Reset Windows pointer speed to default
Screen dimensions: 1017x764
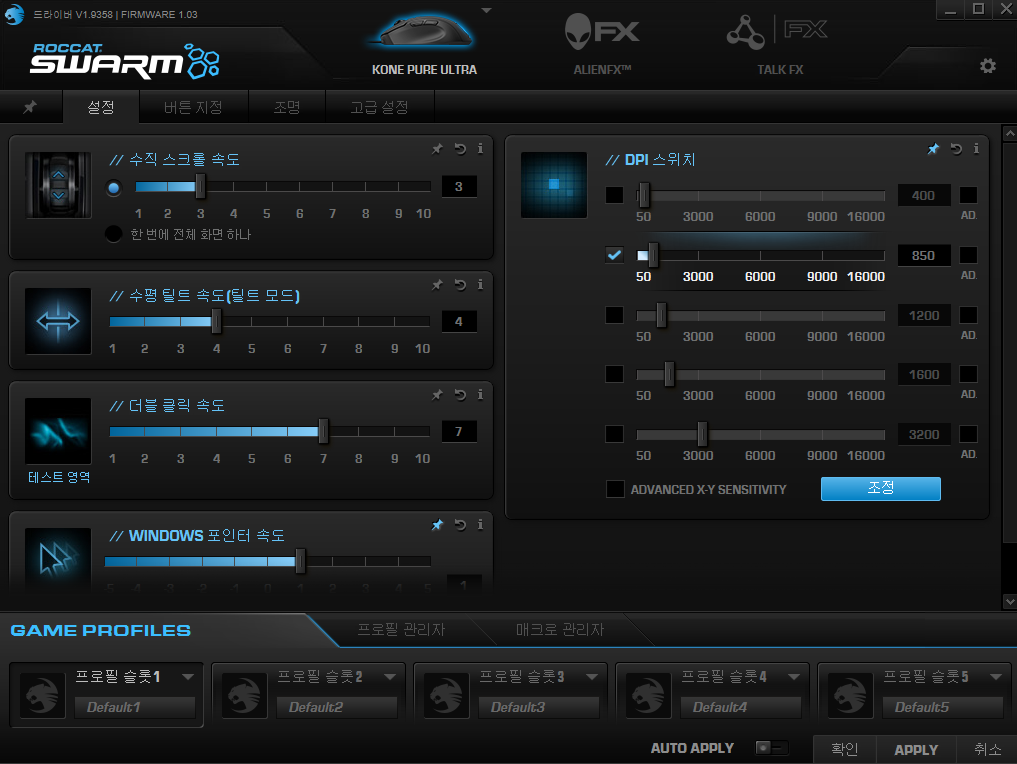click(460, 525)
